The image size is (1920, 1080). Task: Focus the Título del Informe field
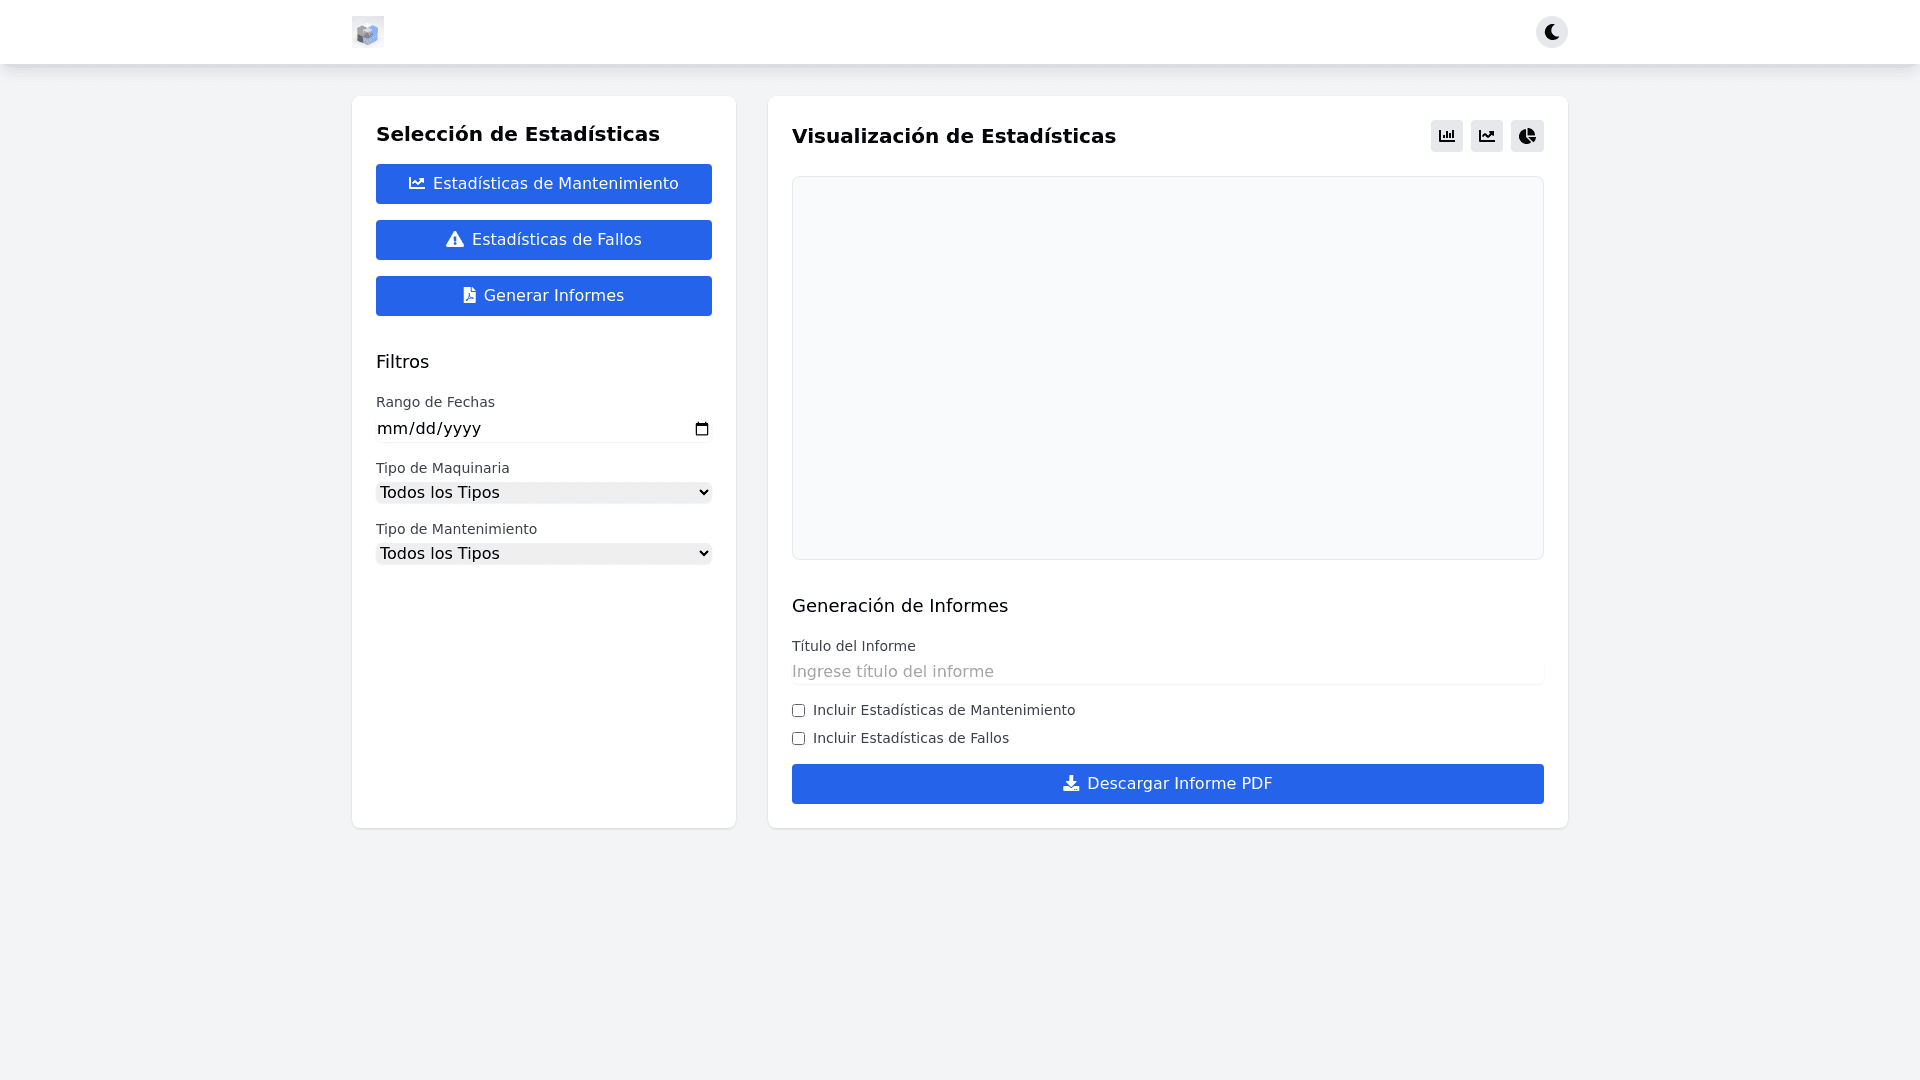1167,672
